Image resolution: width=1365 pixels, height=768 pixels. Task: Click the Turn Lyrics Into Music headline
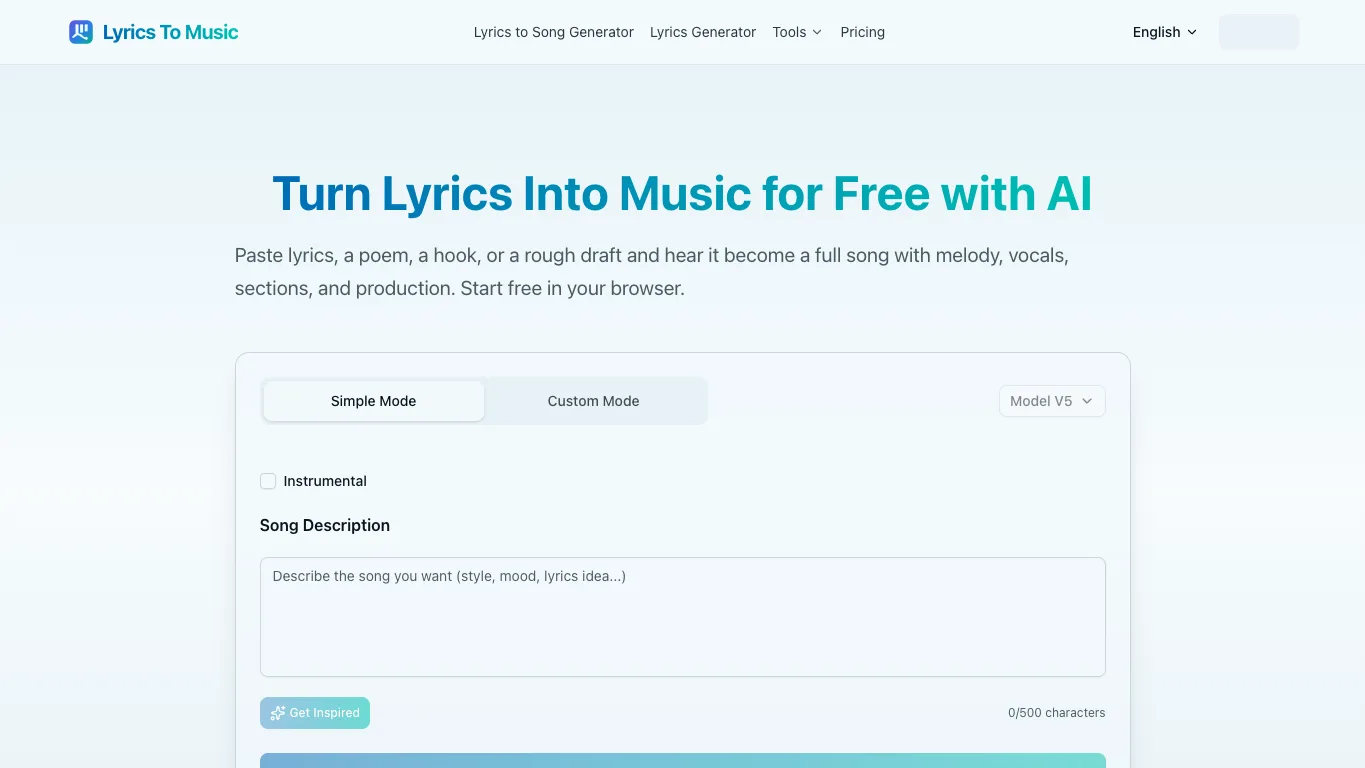click(x=682, y=193)
